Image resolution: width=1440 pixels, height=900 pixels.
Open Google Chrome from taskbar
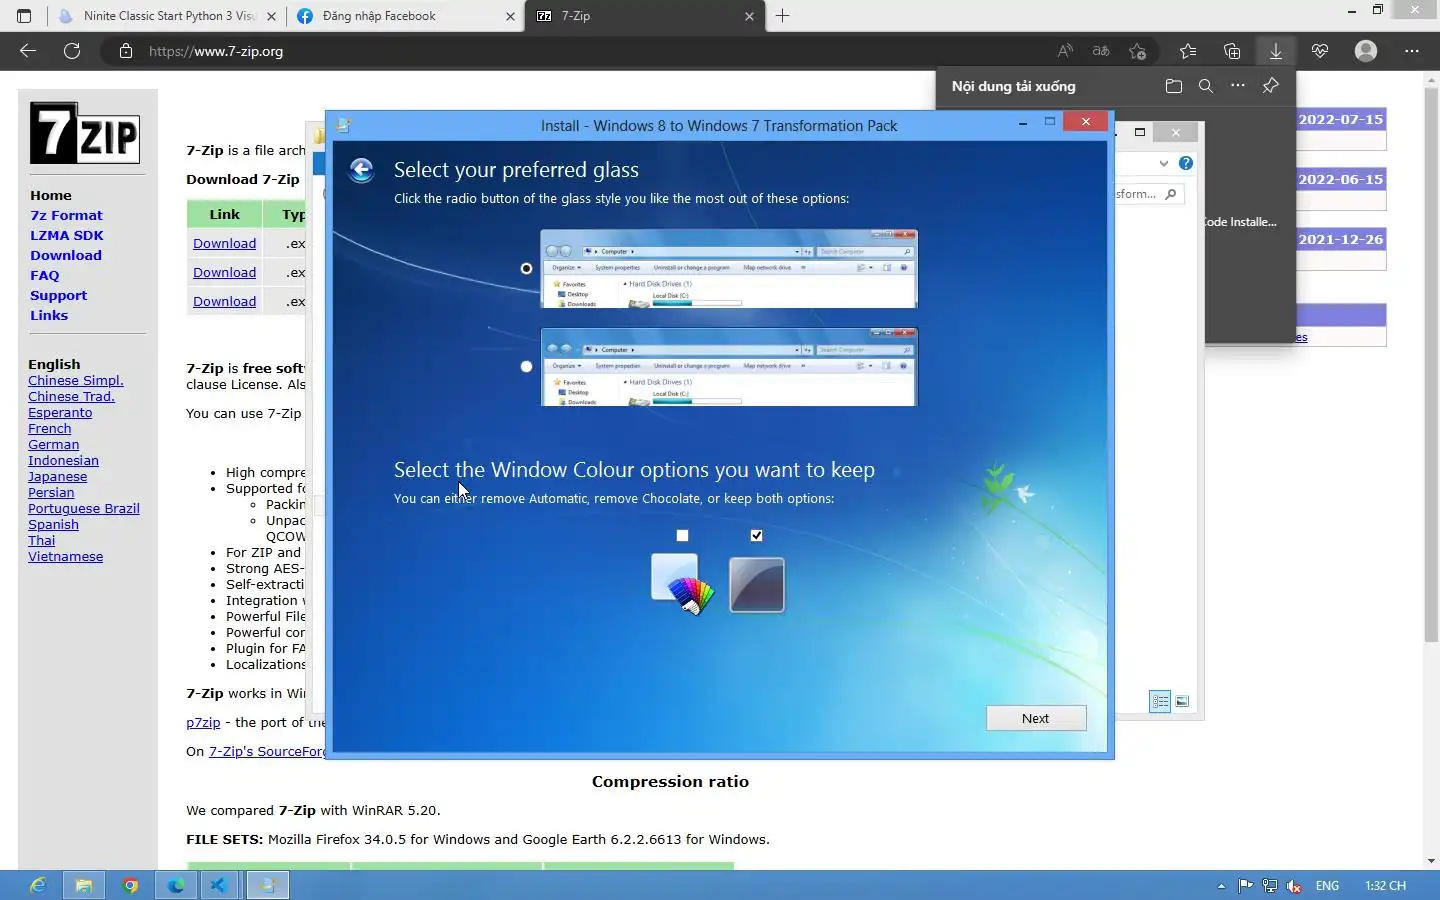point(130,885)
